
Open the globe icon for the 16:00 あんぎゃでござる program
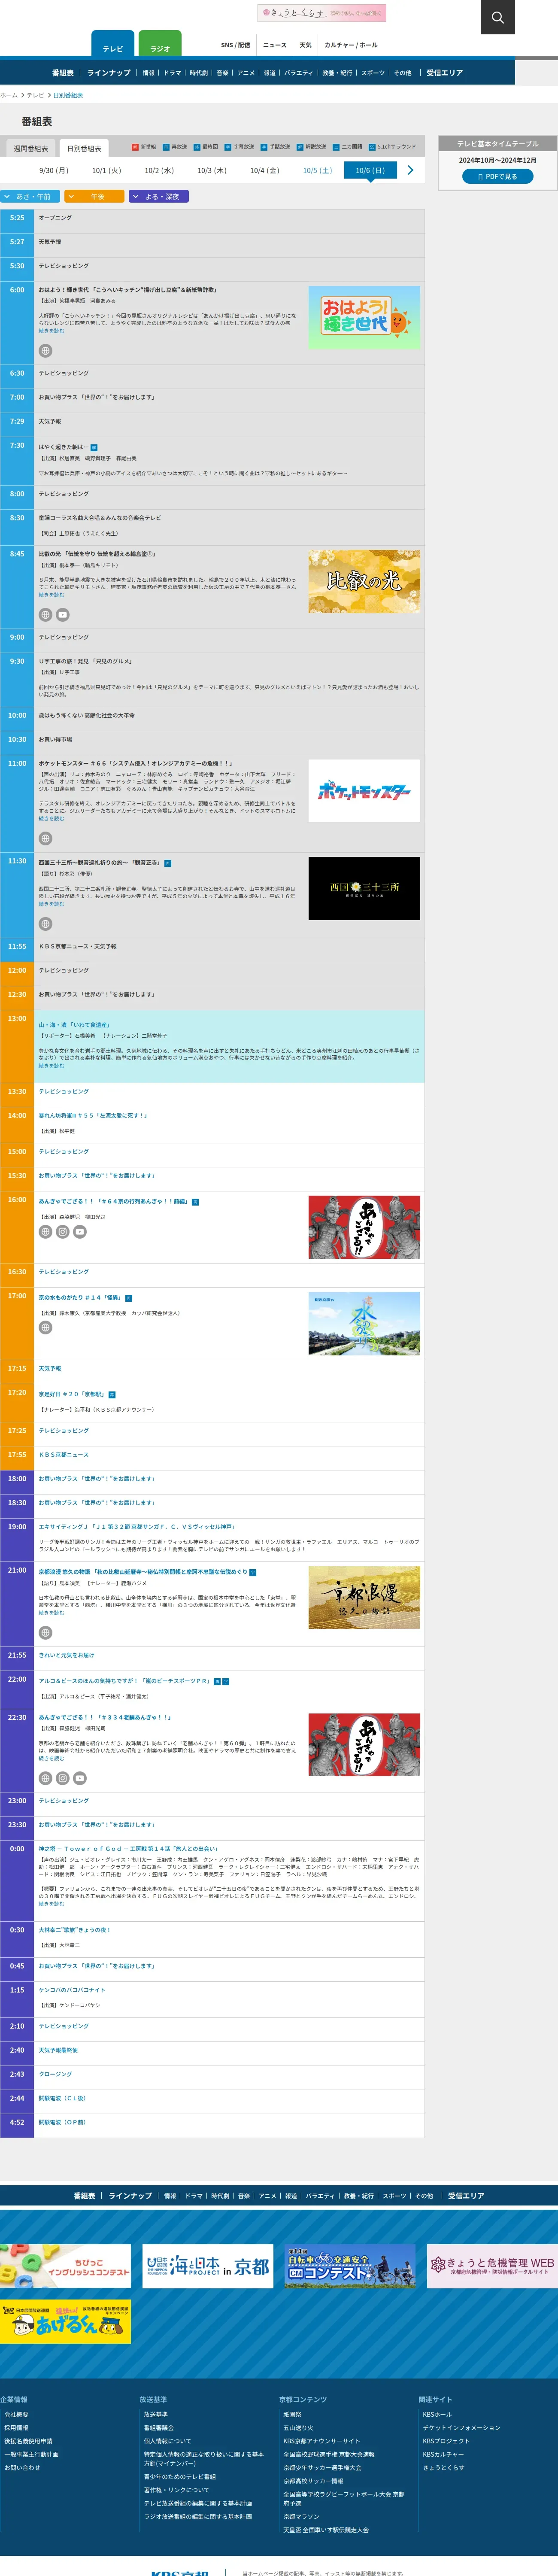pyautogui.click(x=45, y=1232)
